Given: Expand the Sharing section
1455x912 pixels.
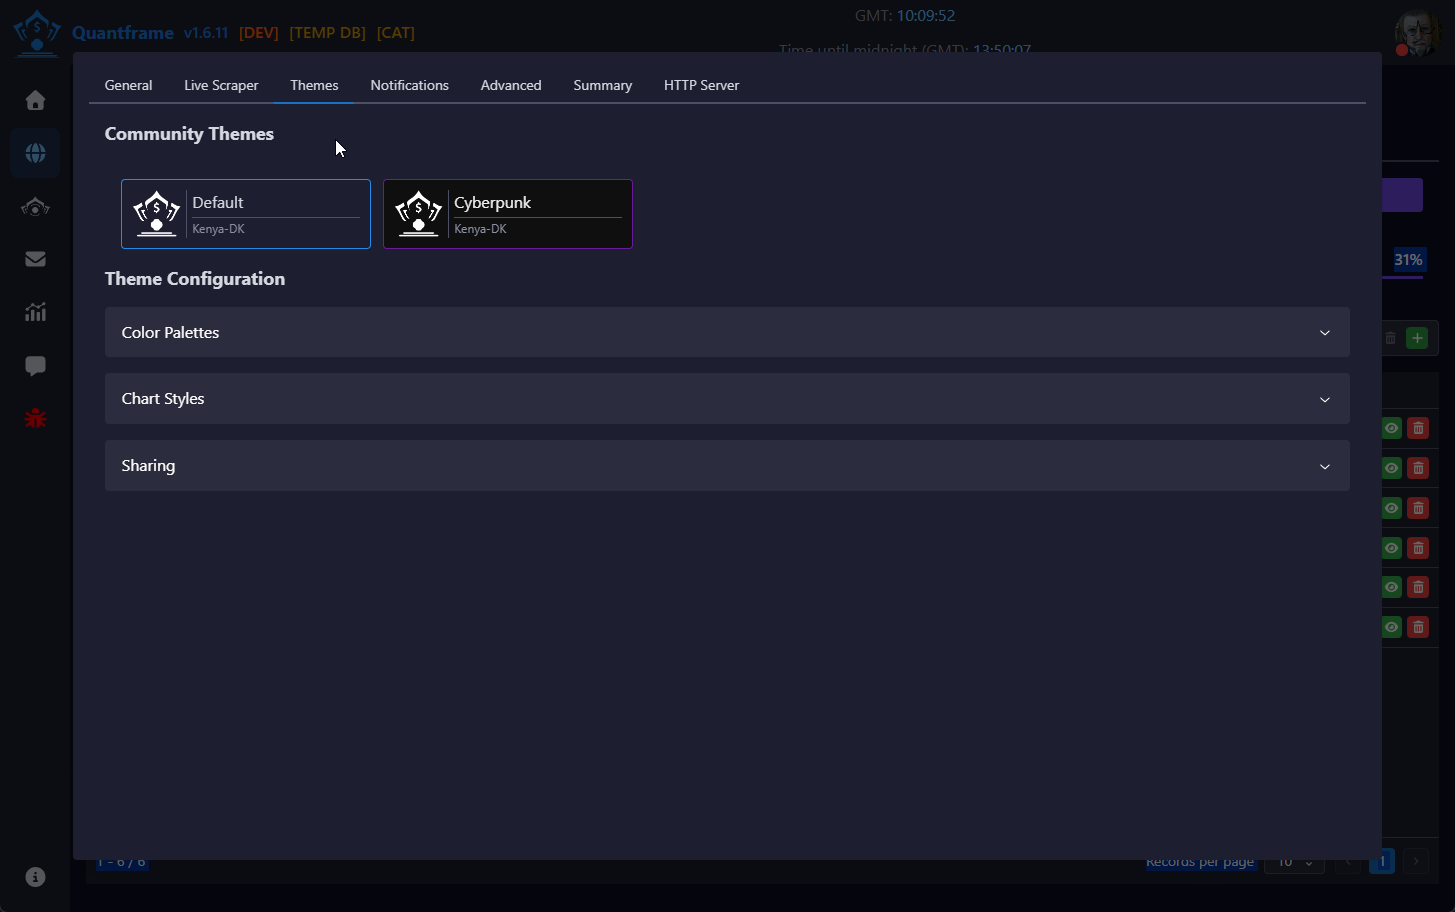Looking at the screenshot, I should 727,465.
